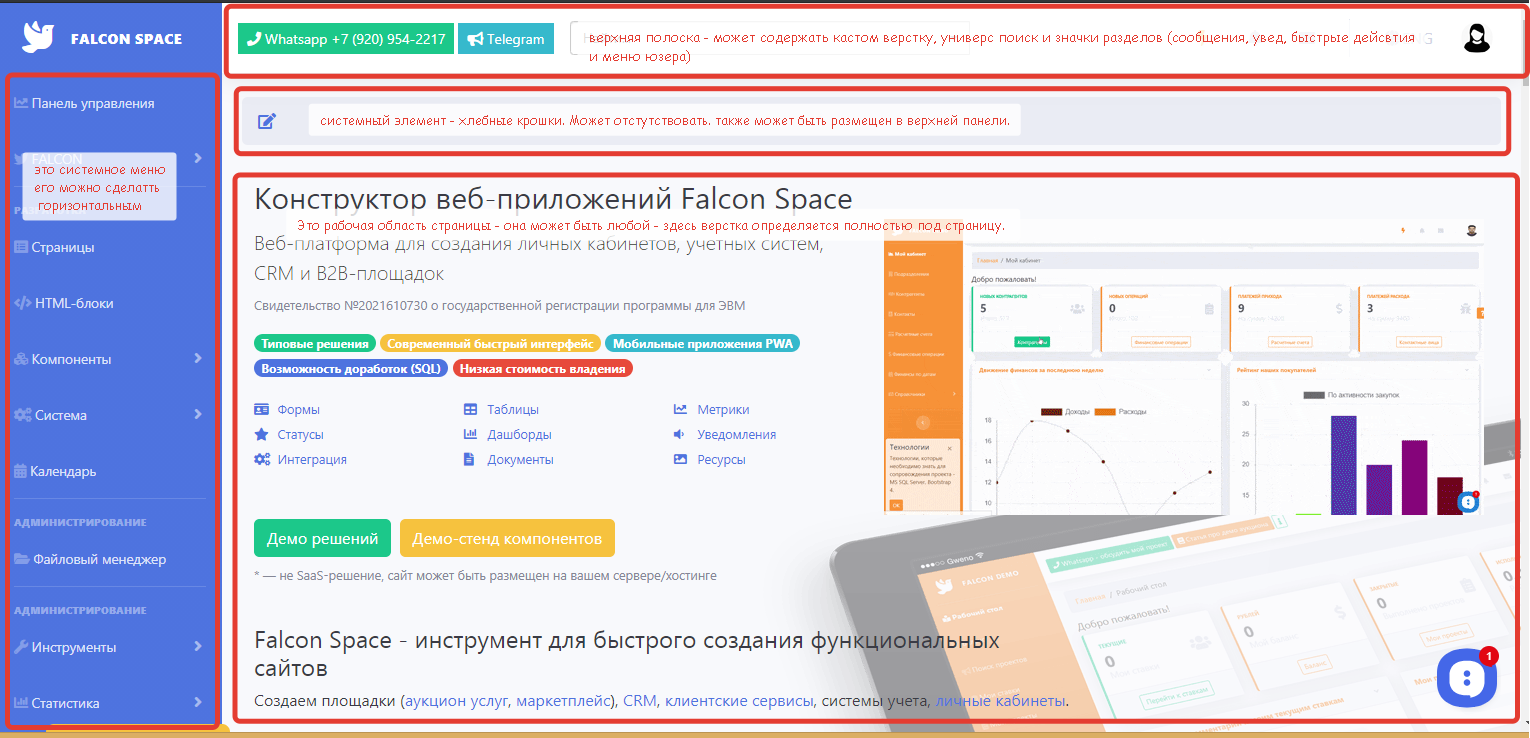
Task: Click the Falcon Space bird logo
Action: (39, 37)
